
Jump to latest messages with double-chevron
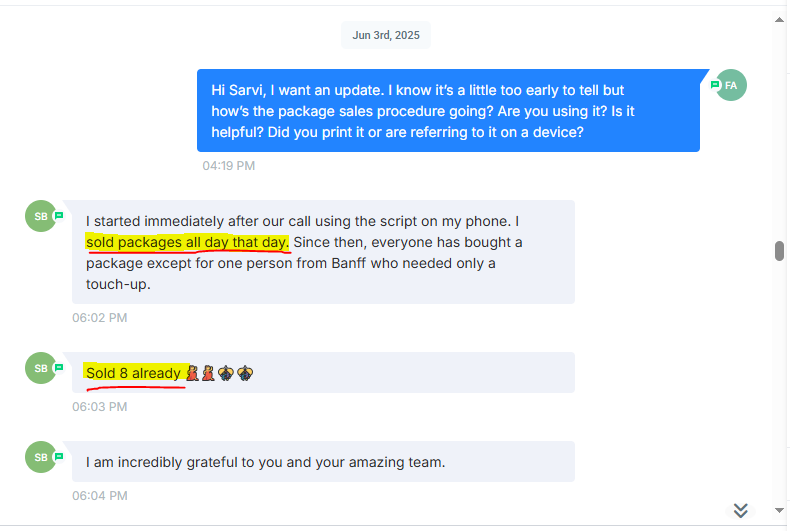tap(741, 510)
